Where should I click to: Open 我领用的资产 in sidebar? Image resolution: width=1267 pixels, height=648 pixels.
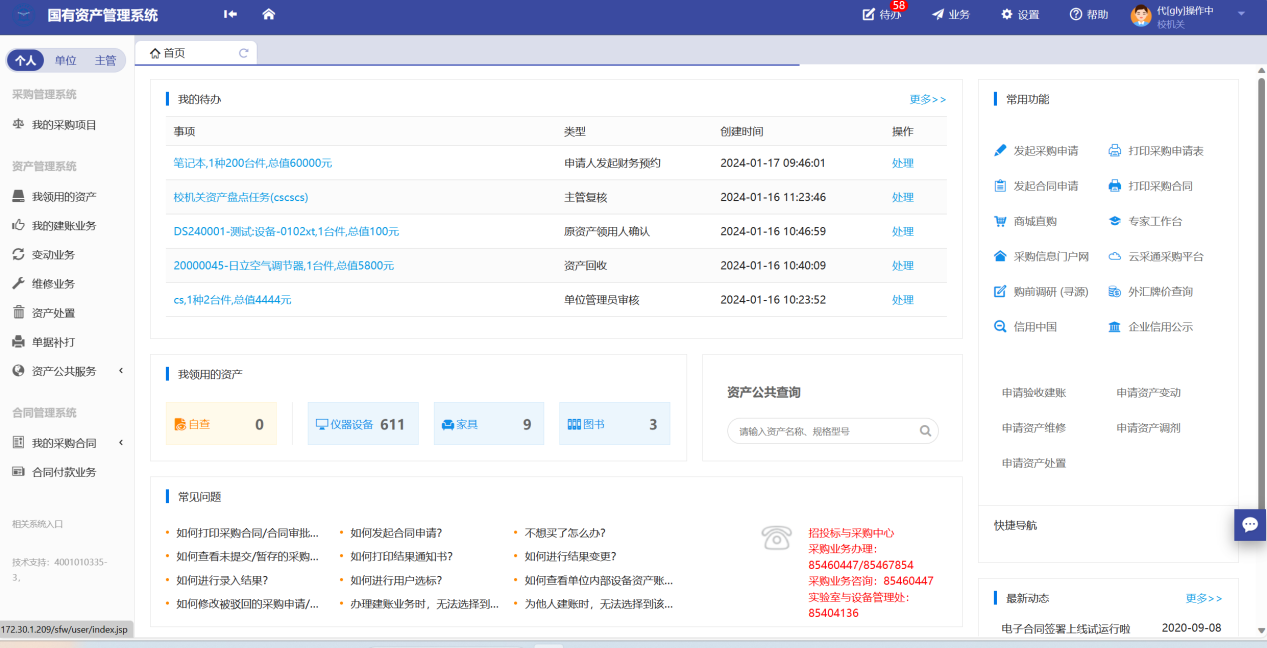tap(64, 197)
